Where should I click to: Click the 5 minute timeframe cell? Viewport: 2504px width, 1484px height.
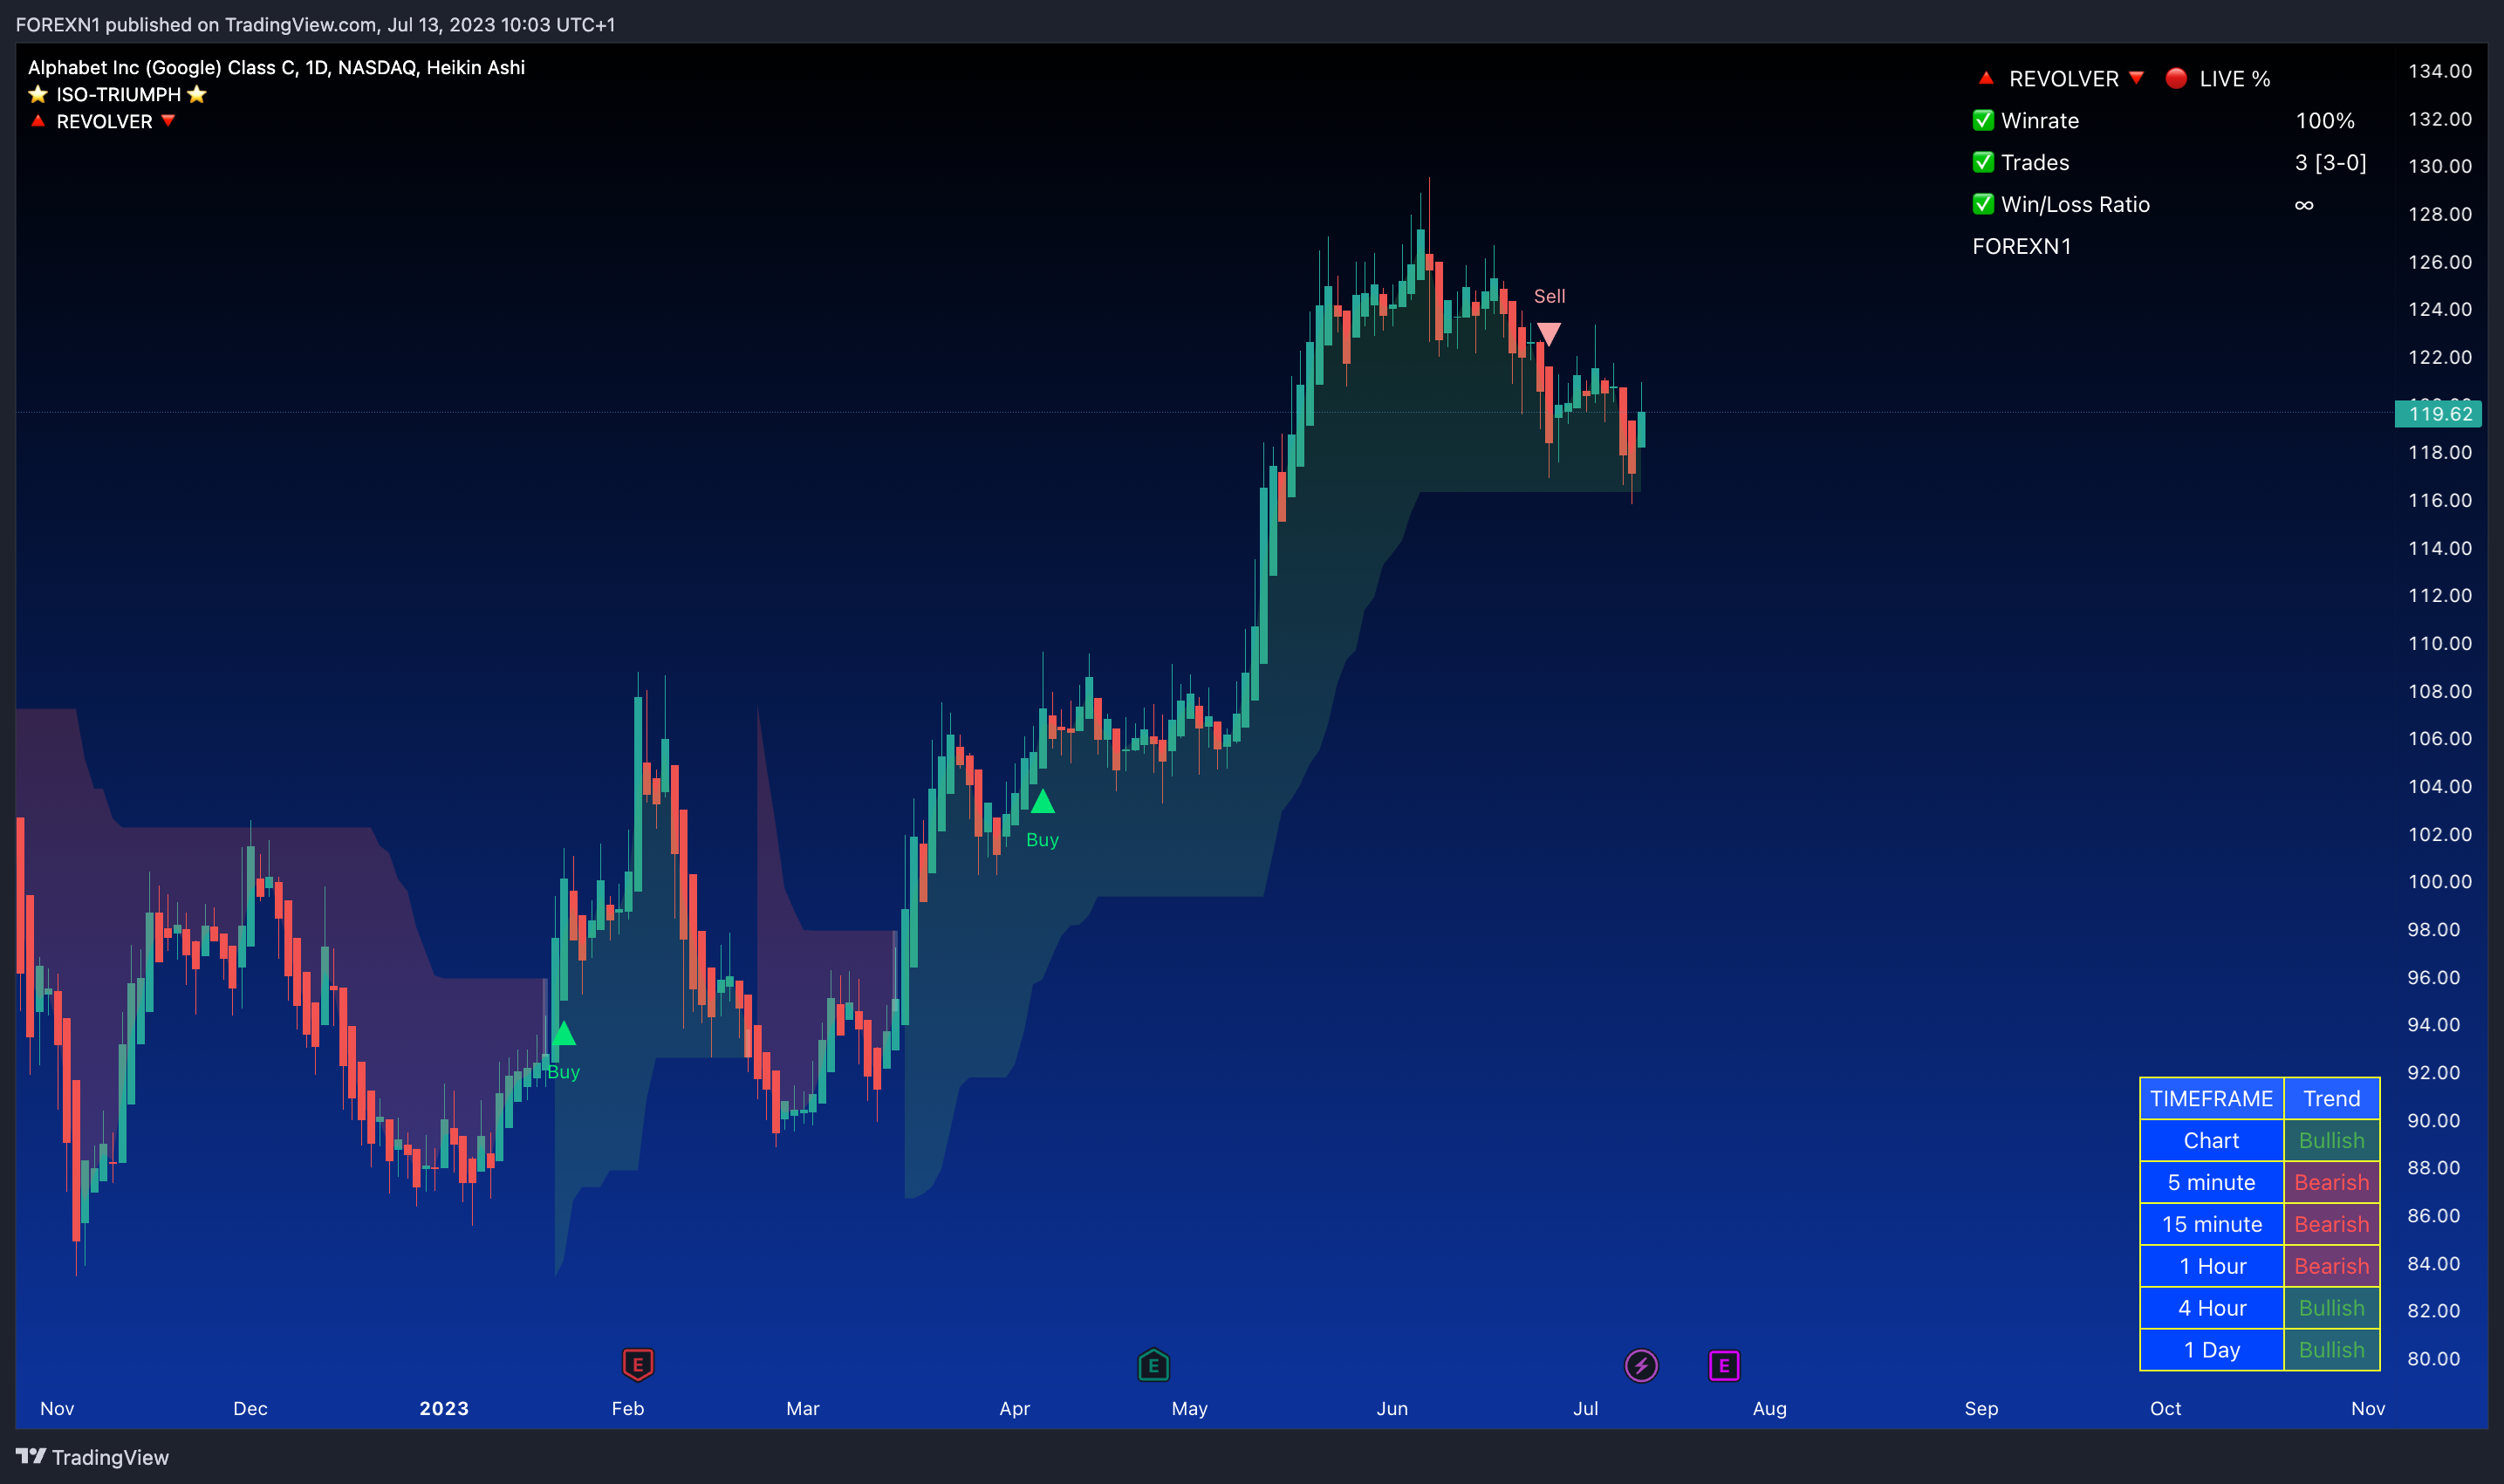2211,1182
